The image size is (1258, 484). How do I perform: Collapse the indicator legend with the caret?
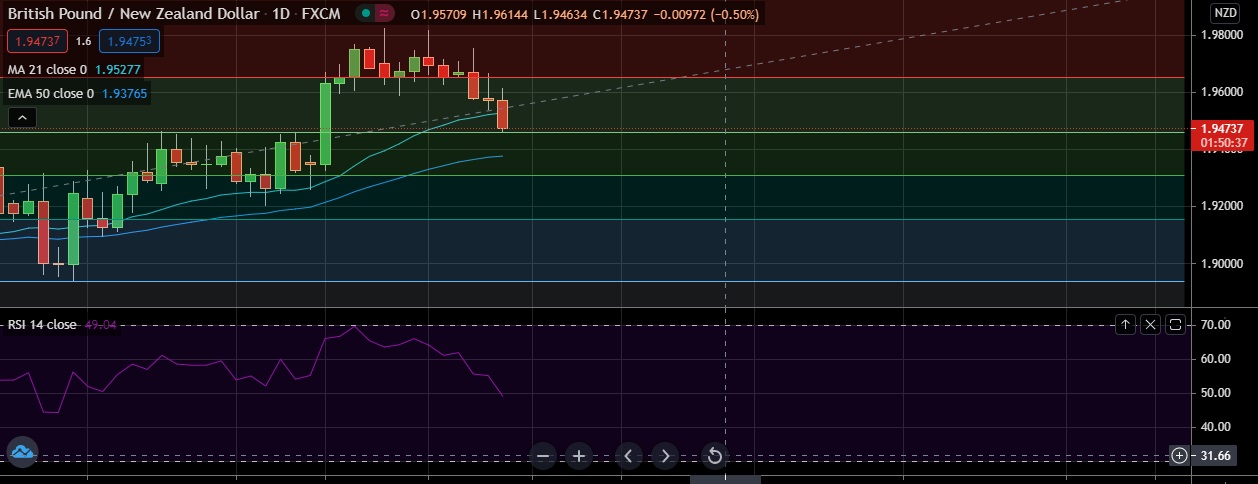tap(22, 118)
